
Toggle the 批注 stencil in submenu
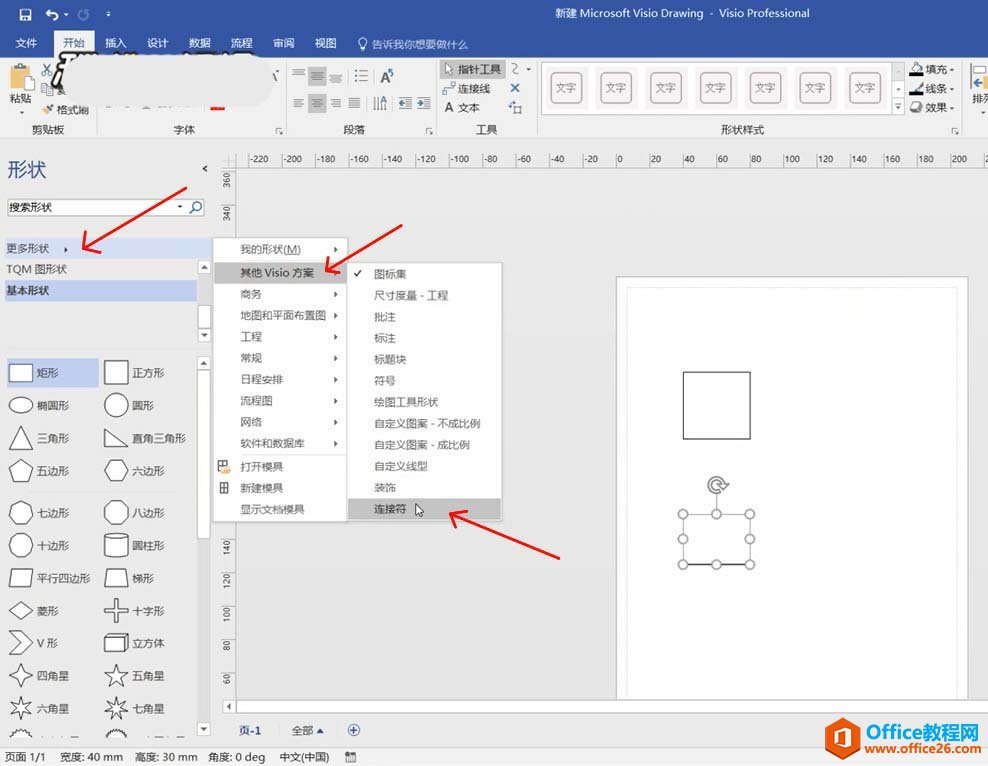click(385, 317)
